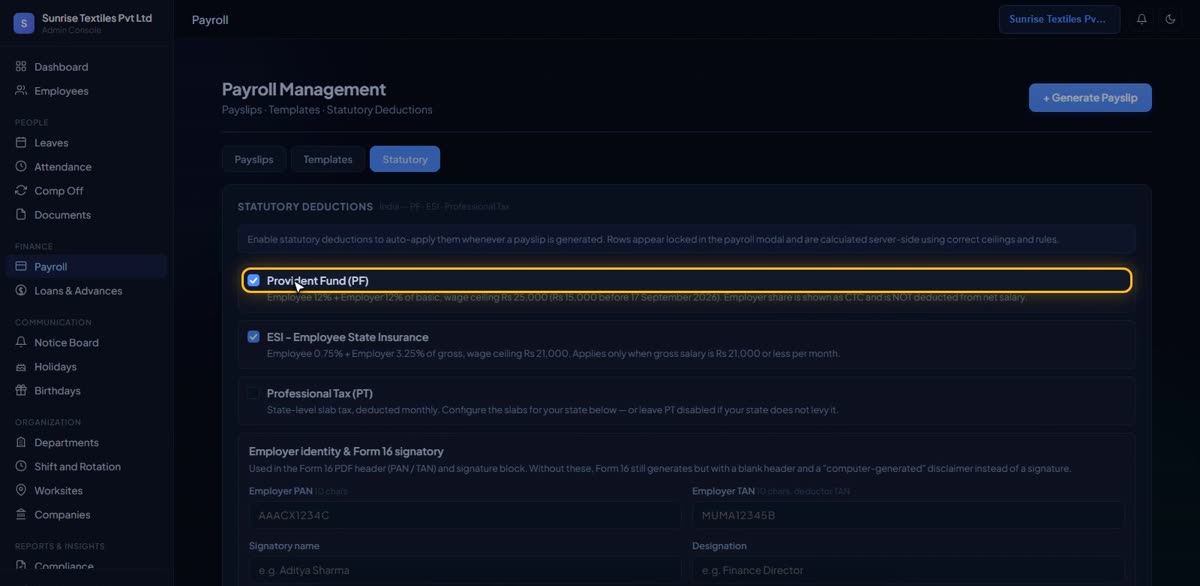This screenshot has width=1200, height=586.
Task: Focus the Designation input field
Action: coord(908,570)
